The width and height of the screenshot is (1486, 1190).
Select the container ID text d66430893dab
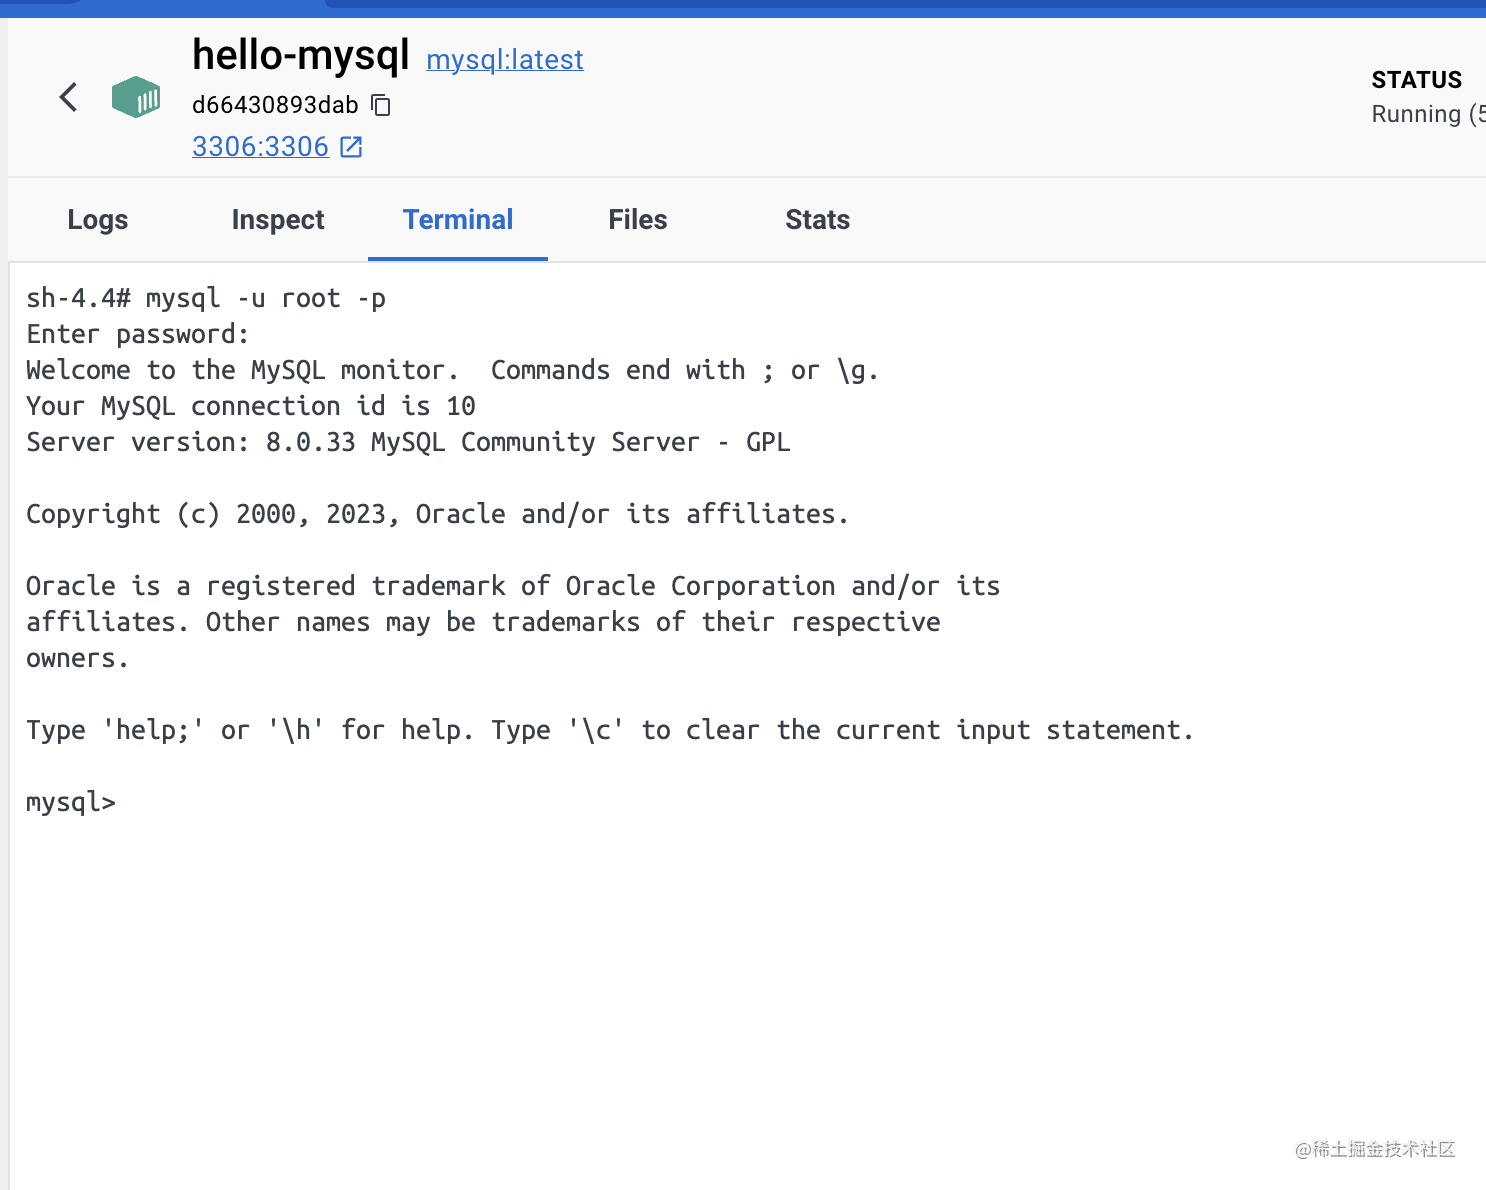tap(275, 105)
